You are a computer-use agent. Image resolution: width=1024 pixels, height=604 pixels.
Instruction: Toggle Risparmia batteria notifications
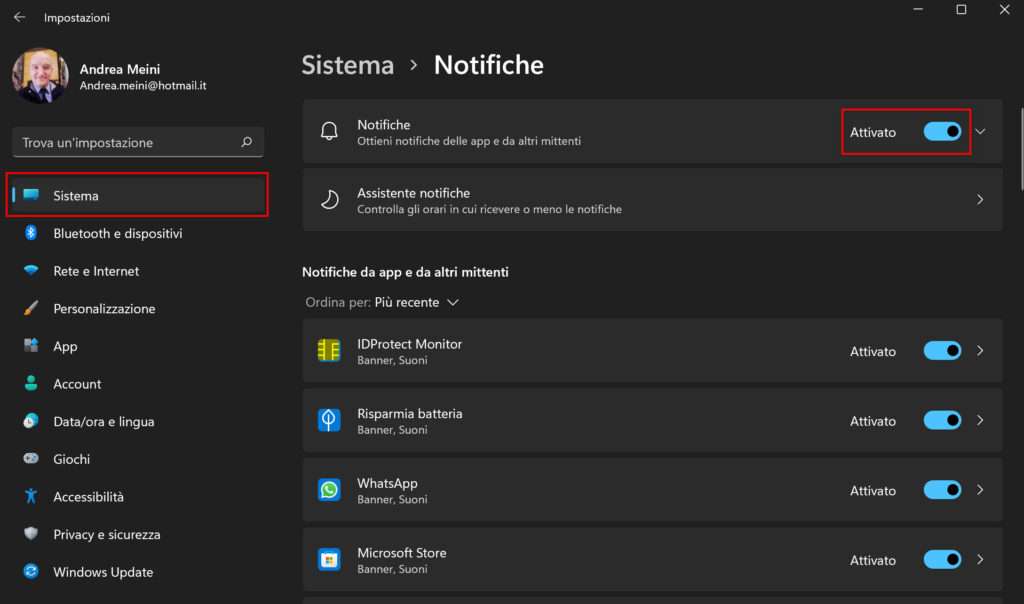click(x=942, y=421)
